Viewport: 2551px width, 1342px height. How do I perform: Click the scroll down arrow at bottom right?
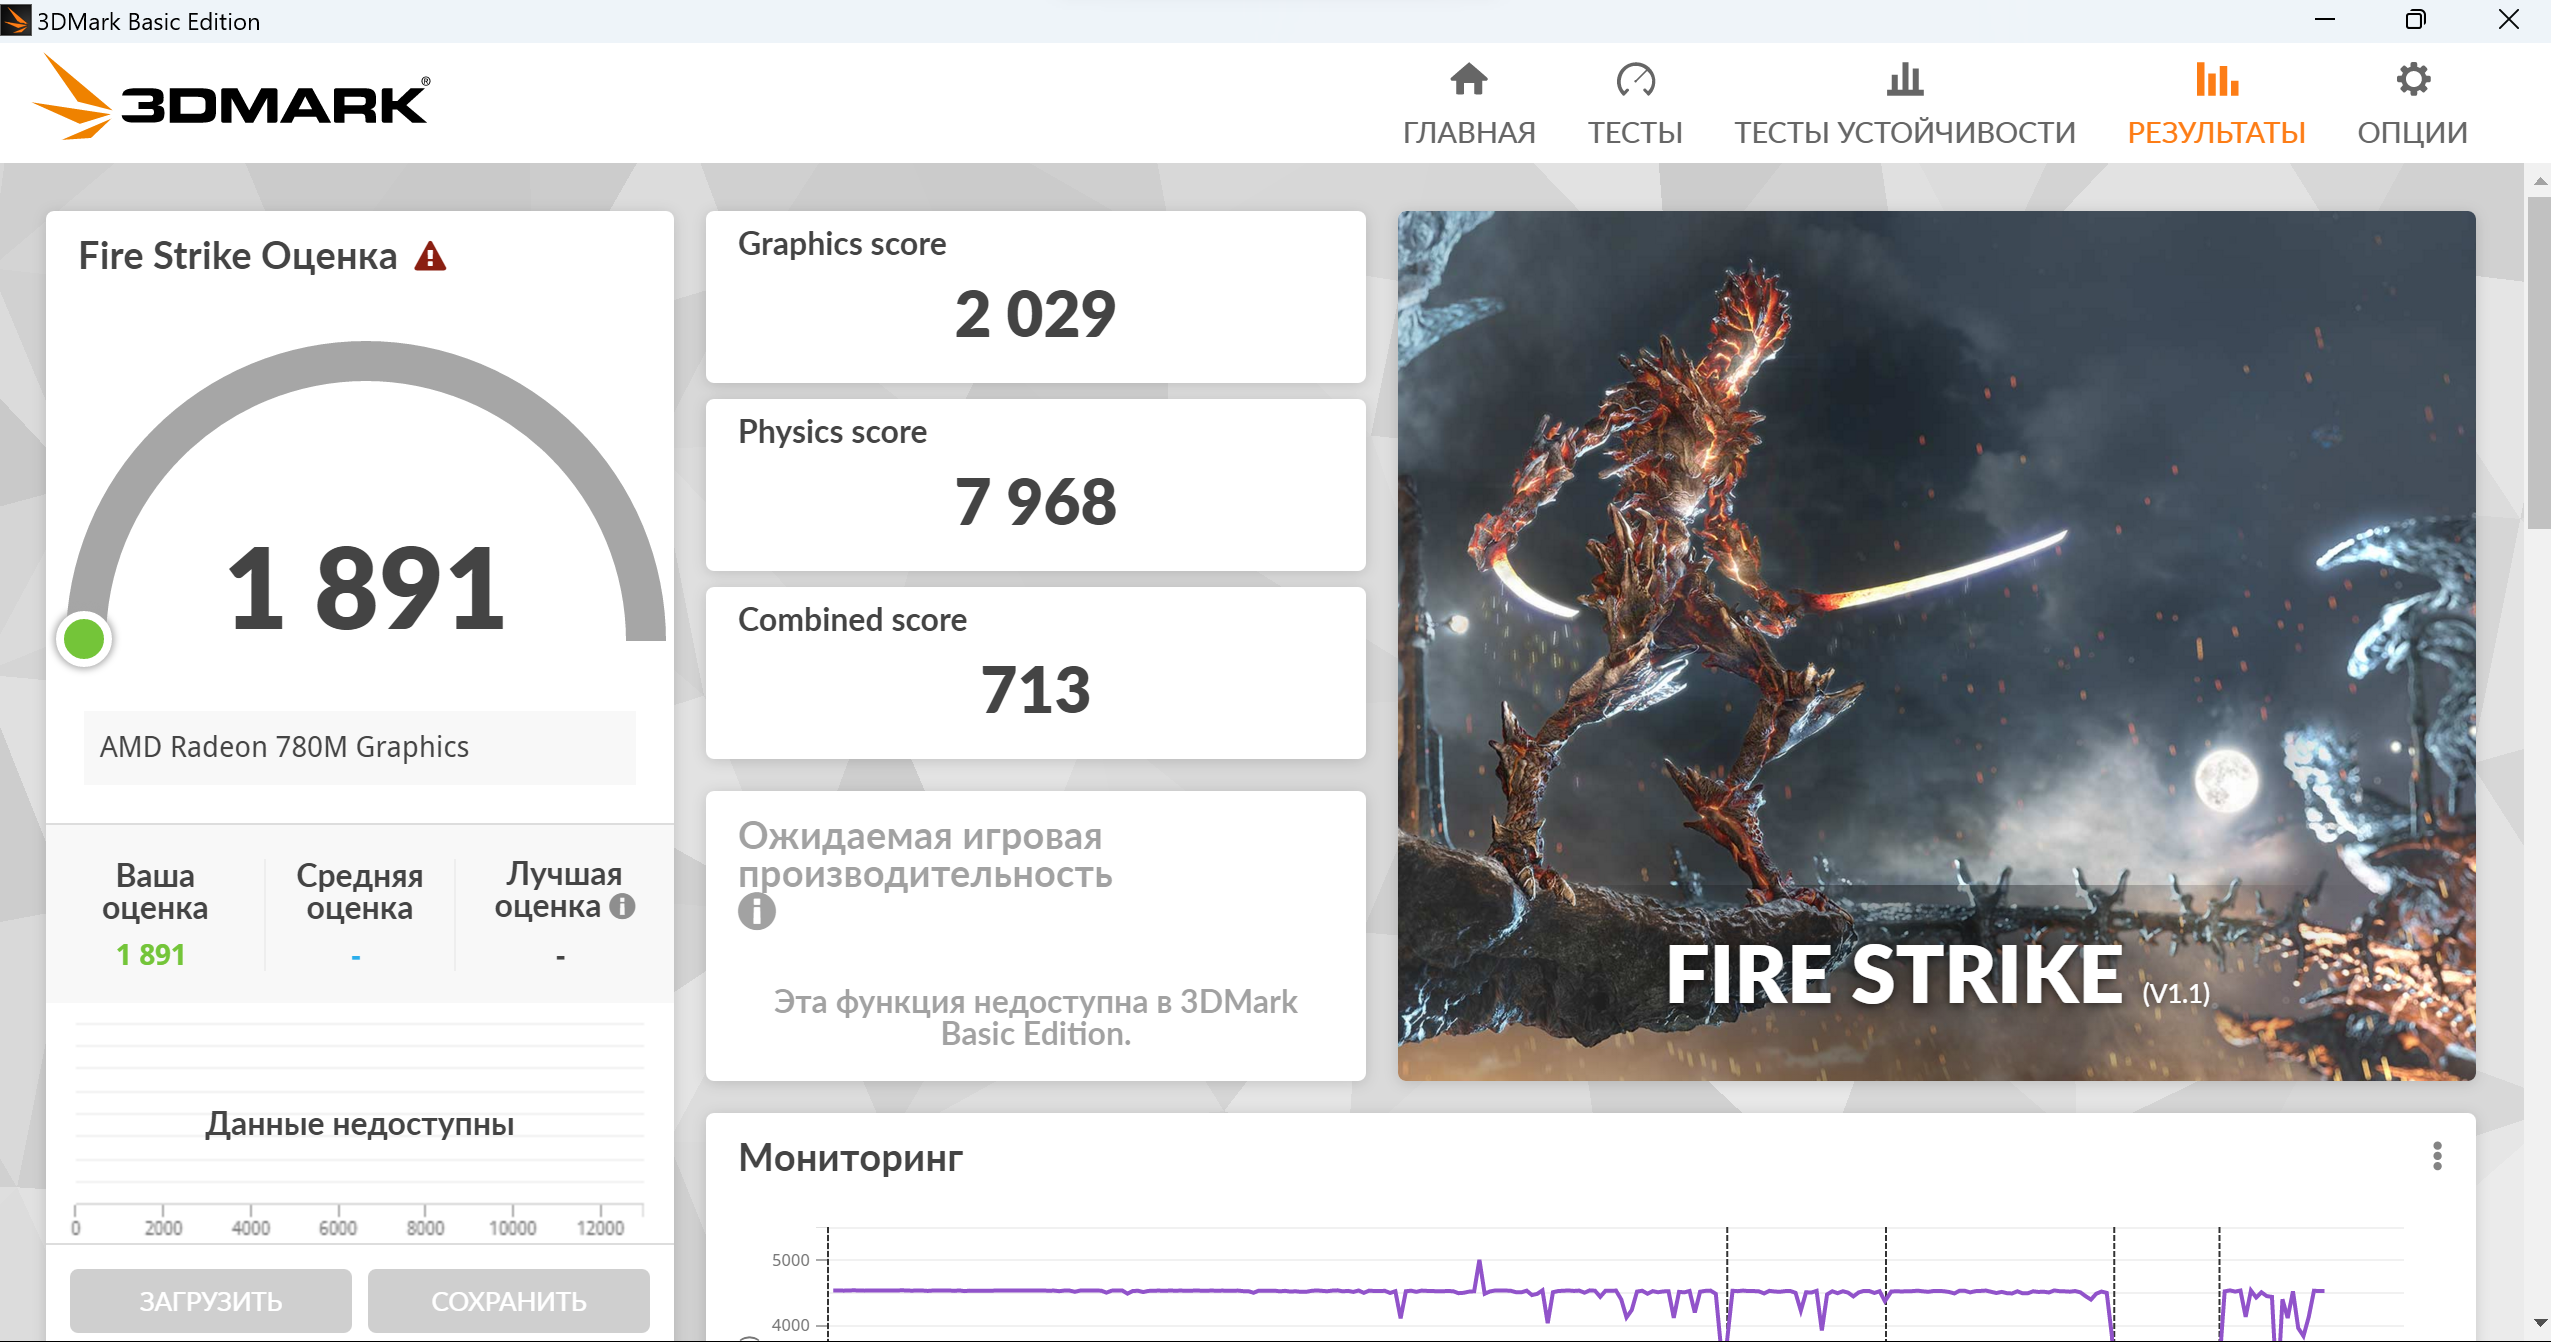point(2540,1323)
